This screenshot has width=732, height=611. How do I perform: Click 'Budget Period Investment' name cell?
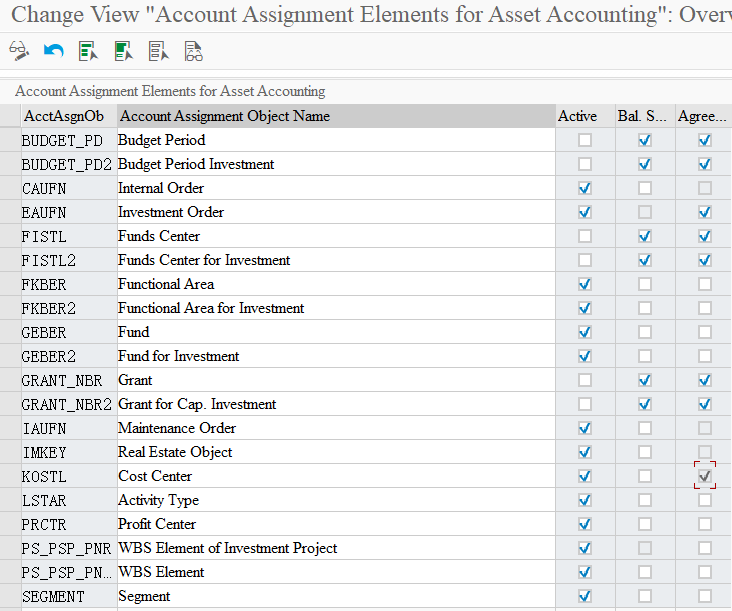pos(336,164)
